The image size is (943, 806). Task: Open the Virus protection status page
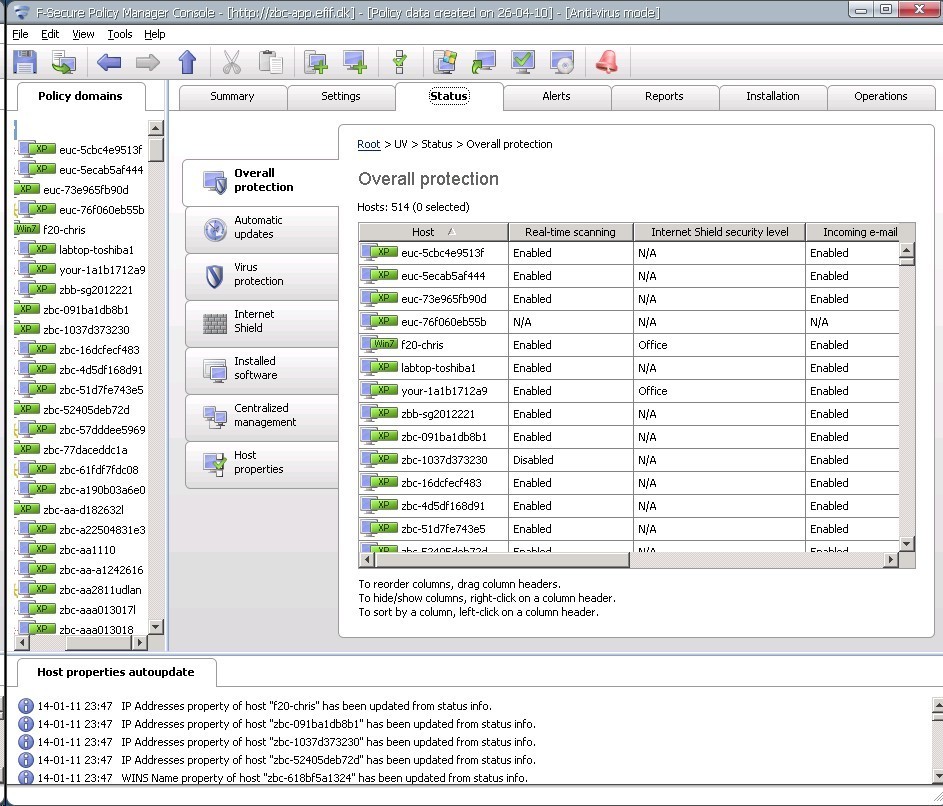click(x=260, y=275)
